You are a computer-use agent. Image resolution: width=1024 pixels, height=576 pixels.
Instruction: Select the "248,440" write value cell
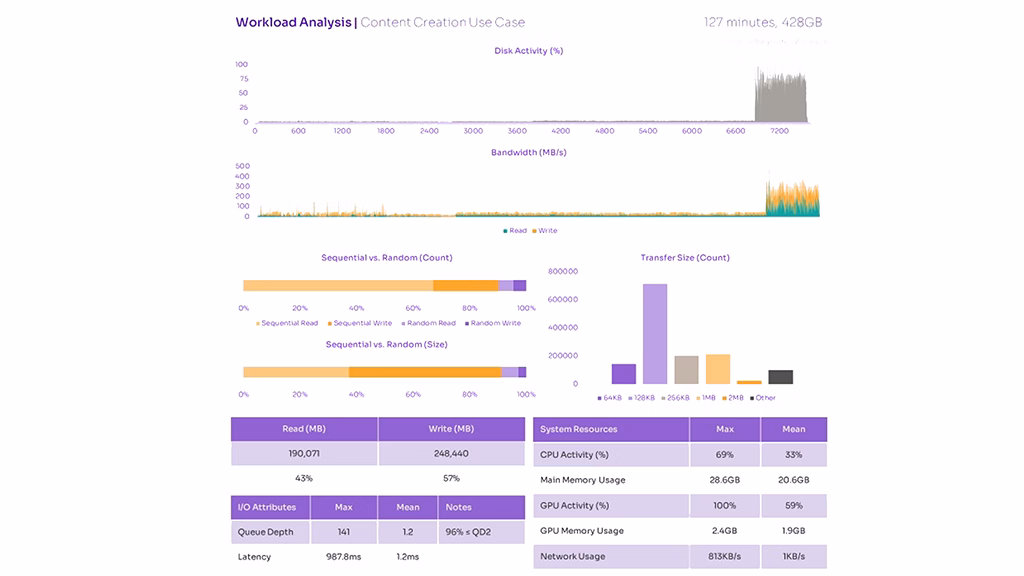451,453
